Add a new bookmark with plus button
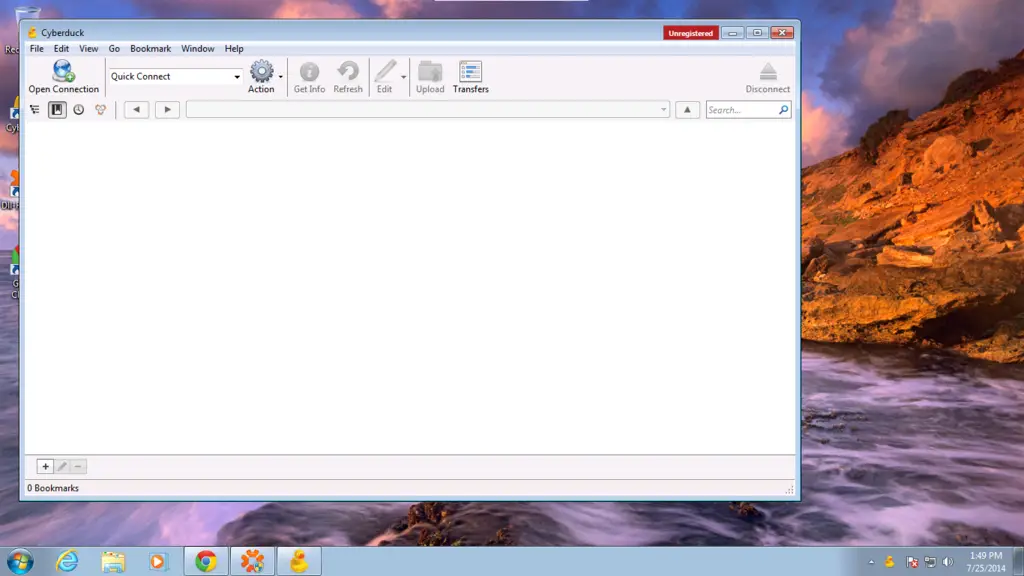 click(x=45, y=466)
